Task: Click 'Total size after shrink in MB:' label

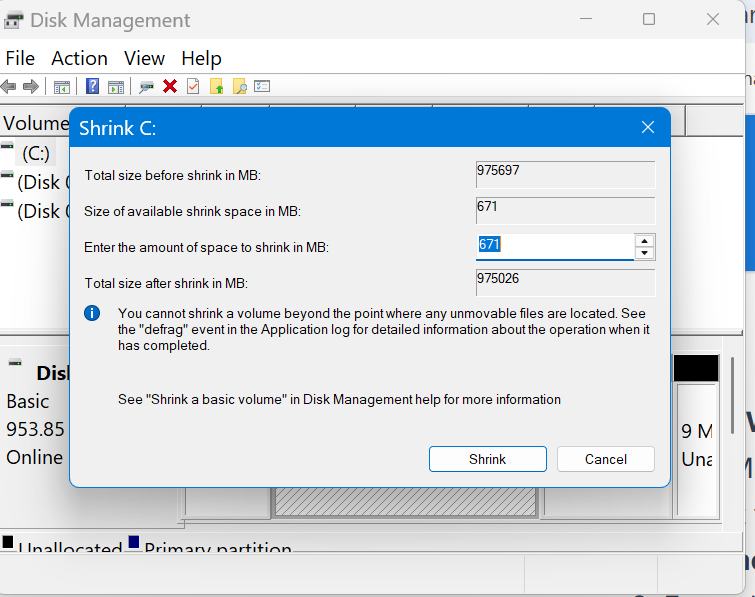Action: click(166, 283)
